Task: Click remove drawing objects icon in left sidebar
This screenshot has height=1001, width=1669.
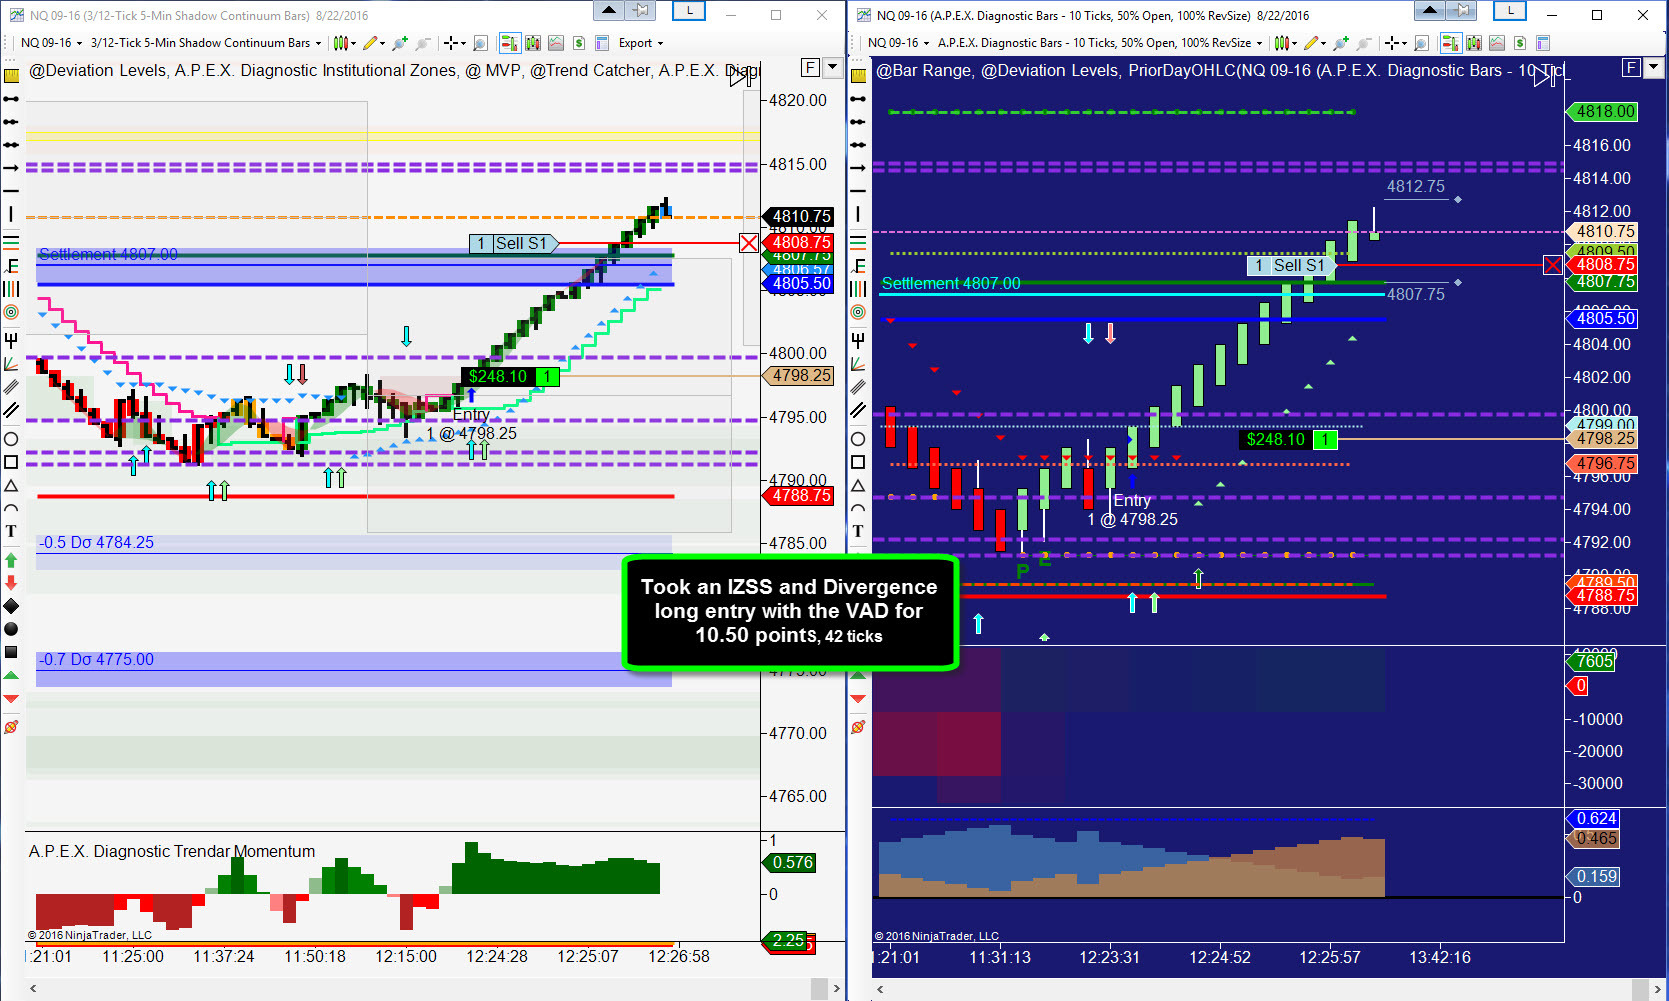Action: [x=12, y=727]
